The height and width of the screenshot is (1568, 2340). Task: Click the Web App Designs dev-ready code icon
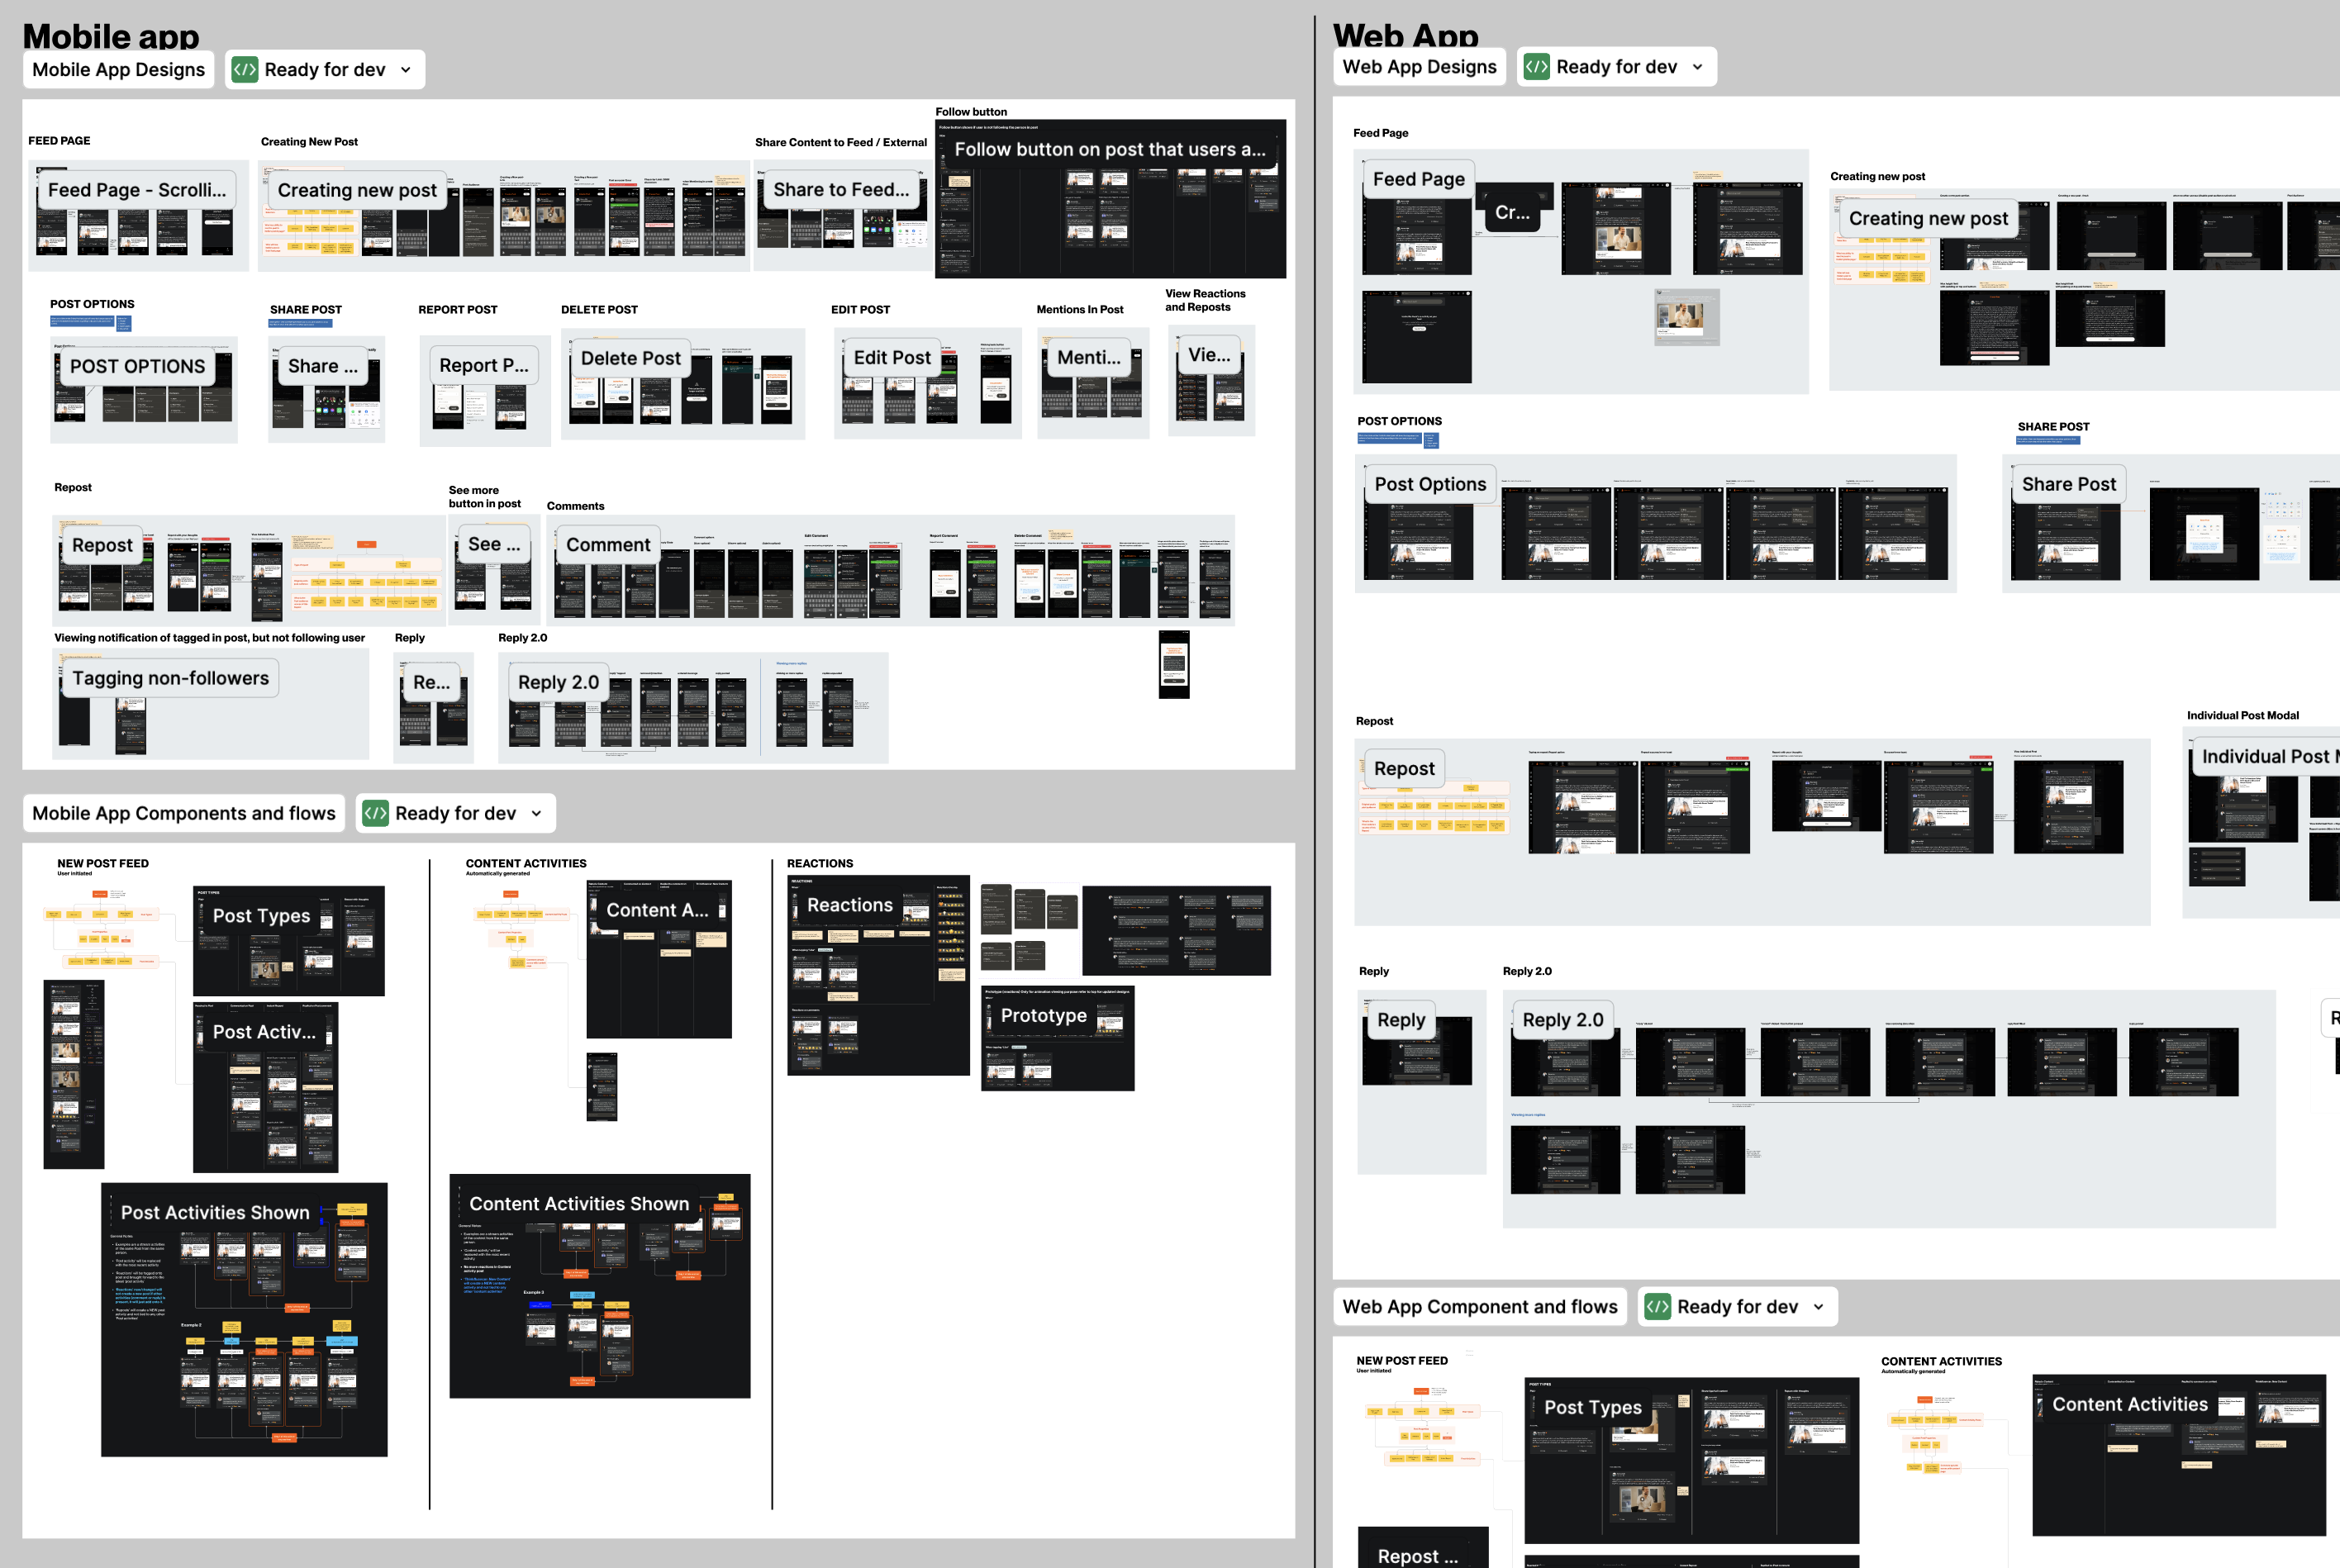(x=1537, y=67)
